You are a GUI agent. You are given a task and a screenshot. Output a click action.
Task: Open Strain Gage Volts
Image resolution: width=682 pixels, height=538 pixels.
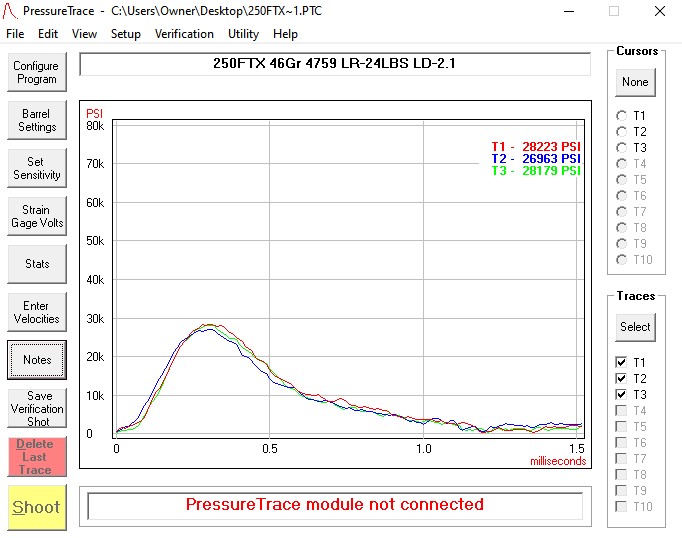coord(37,216)
